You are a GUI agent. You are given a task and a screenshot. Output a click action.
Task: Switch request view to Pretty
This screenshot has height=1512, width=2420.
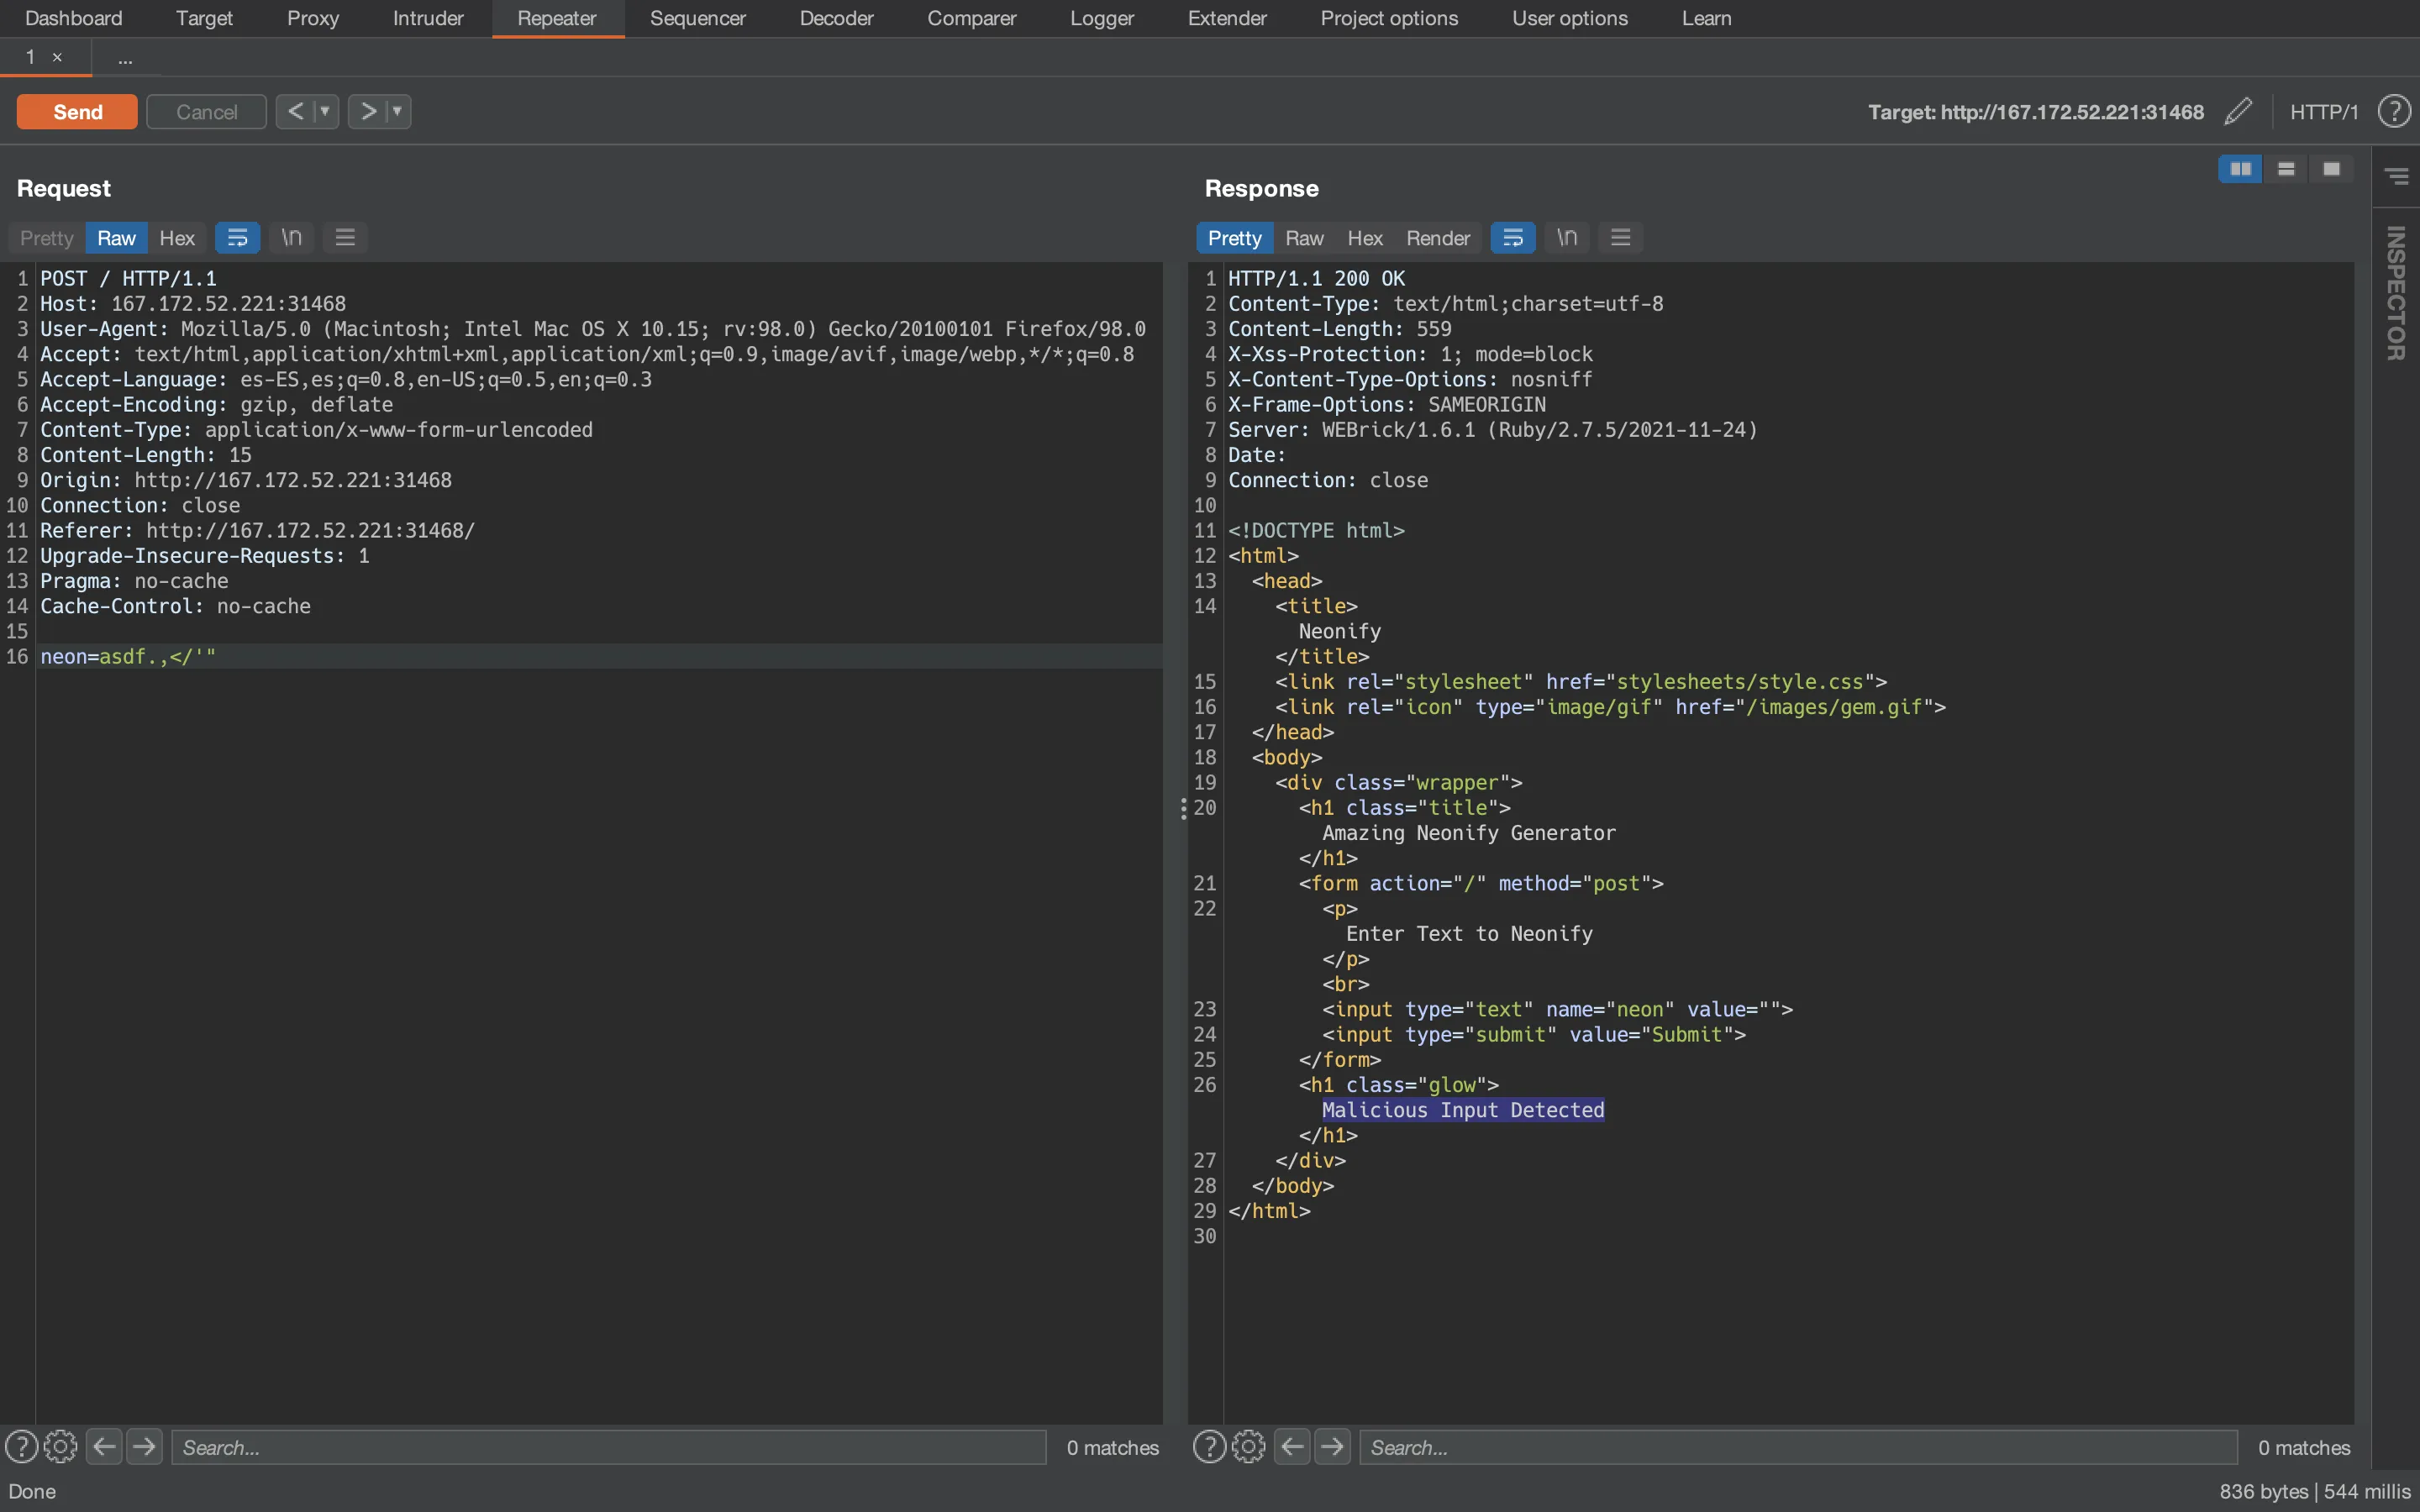[x=47, y=238]
